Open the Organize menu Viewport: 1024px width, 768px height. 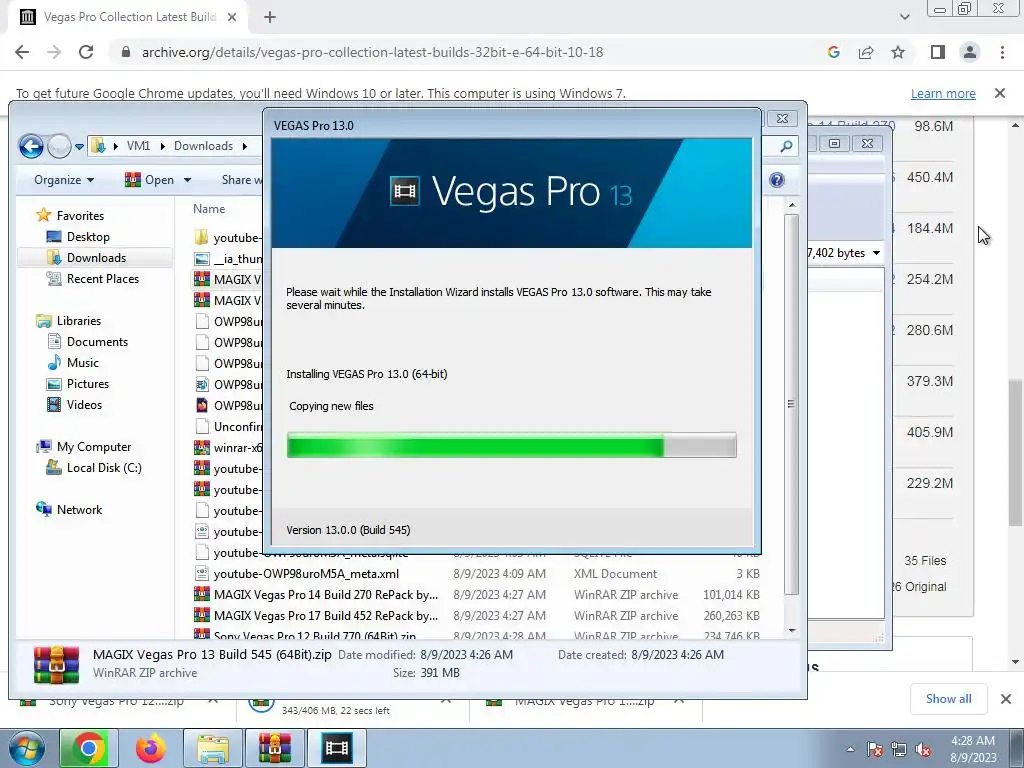(64, 180)
